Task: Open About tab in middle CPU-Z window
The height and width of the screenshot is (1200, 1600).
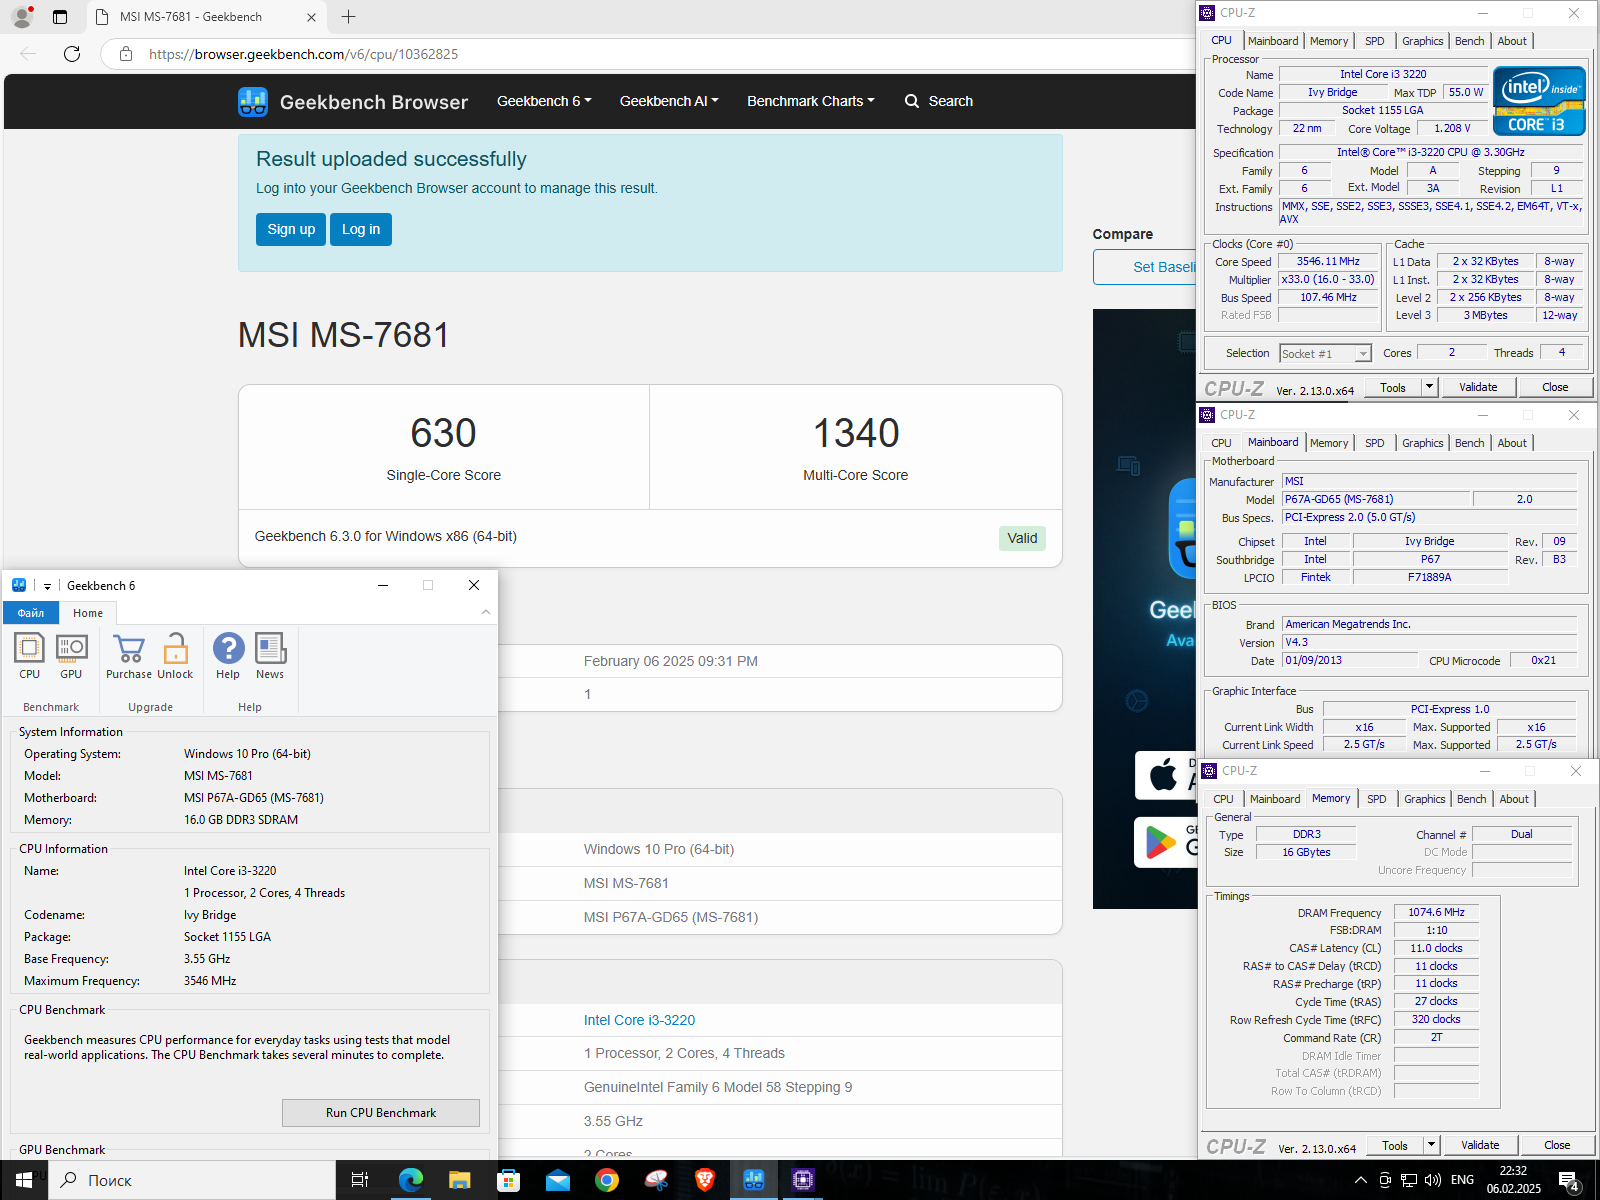Action: [x=1512, y=443]
